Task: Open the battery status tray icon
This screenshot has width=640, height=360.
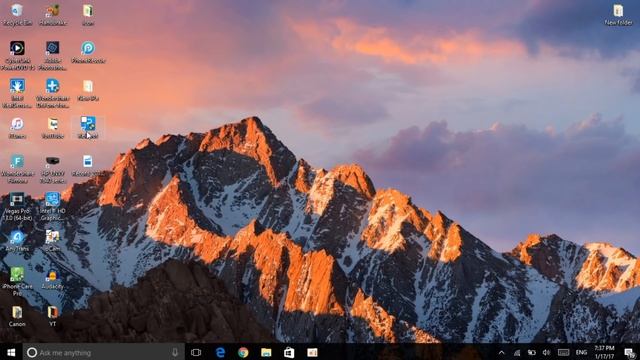Action: [531, 352]
